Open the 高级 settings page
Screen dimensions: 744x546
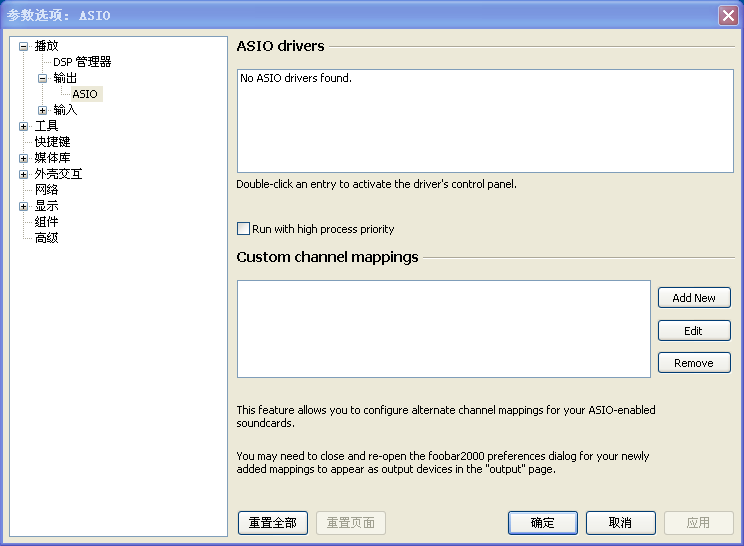46,238
